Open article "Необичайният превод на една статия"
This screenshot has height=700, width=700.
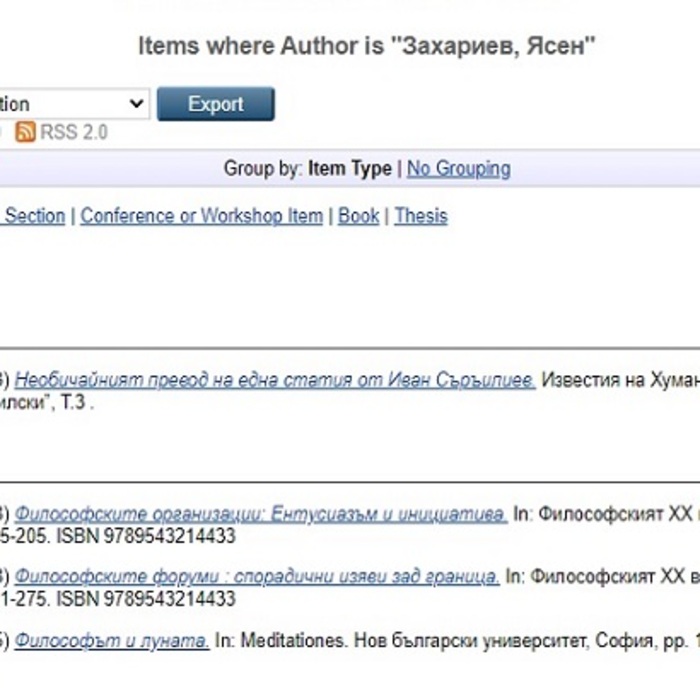tap(275, 380)
